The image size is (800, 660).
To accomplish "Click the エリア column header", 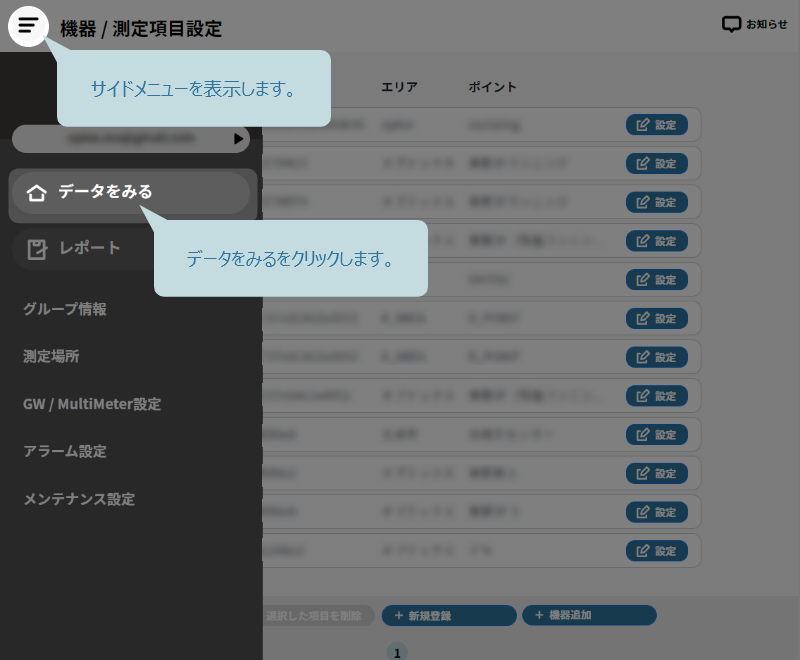I will pos(399,87).
